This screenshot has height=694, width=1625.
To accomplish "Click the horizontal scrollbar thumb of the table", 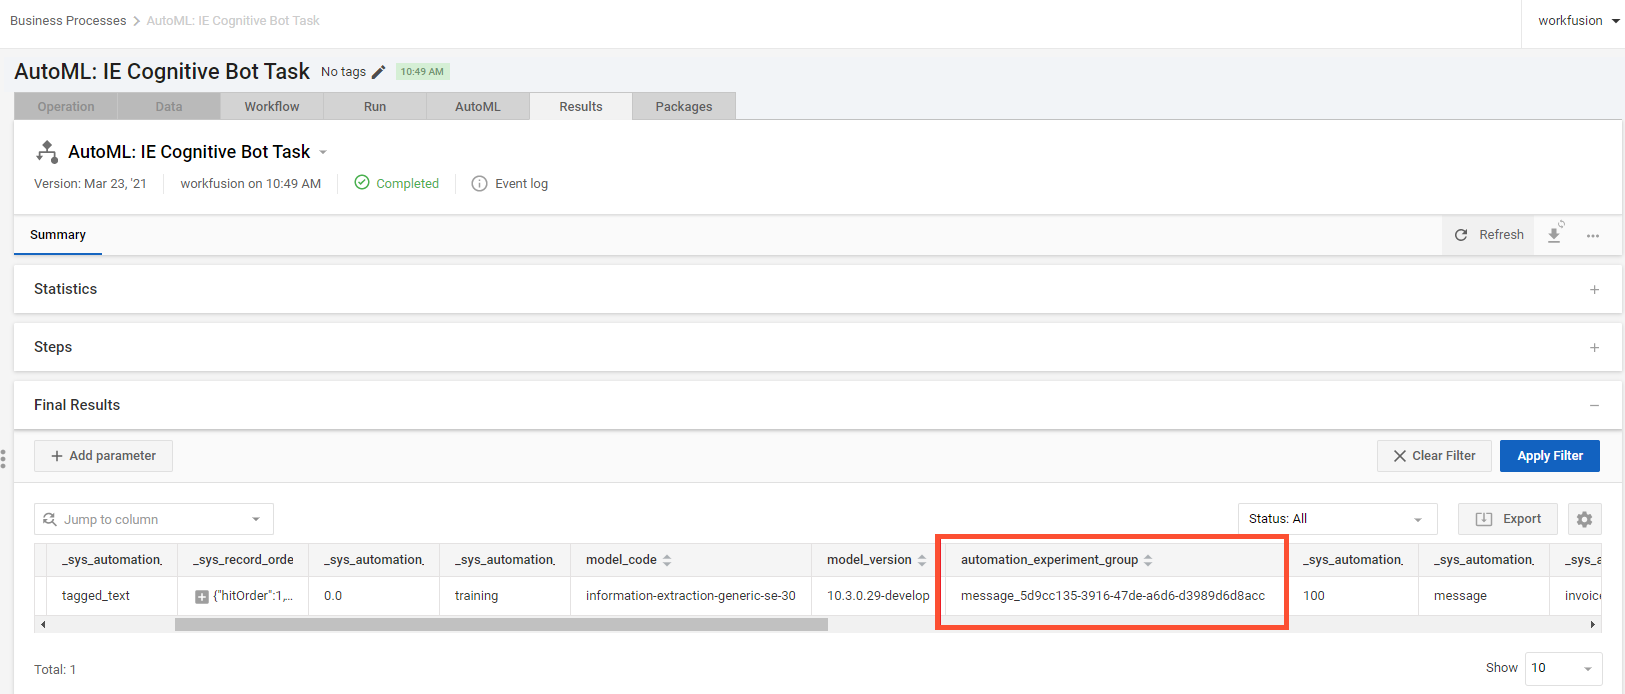I will point(501,625).
